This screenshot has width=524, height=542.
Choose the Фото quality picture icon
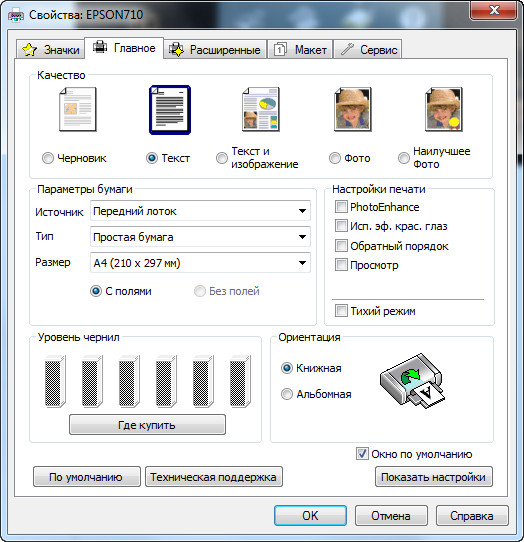coord(353,109)
